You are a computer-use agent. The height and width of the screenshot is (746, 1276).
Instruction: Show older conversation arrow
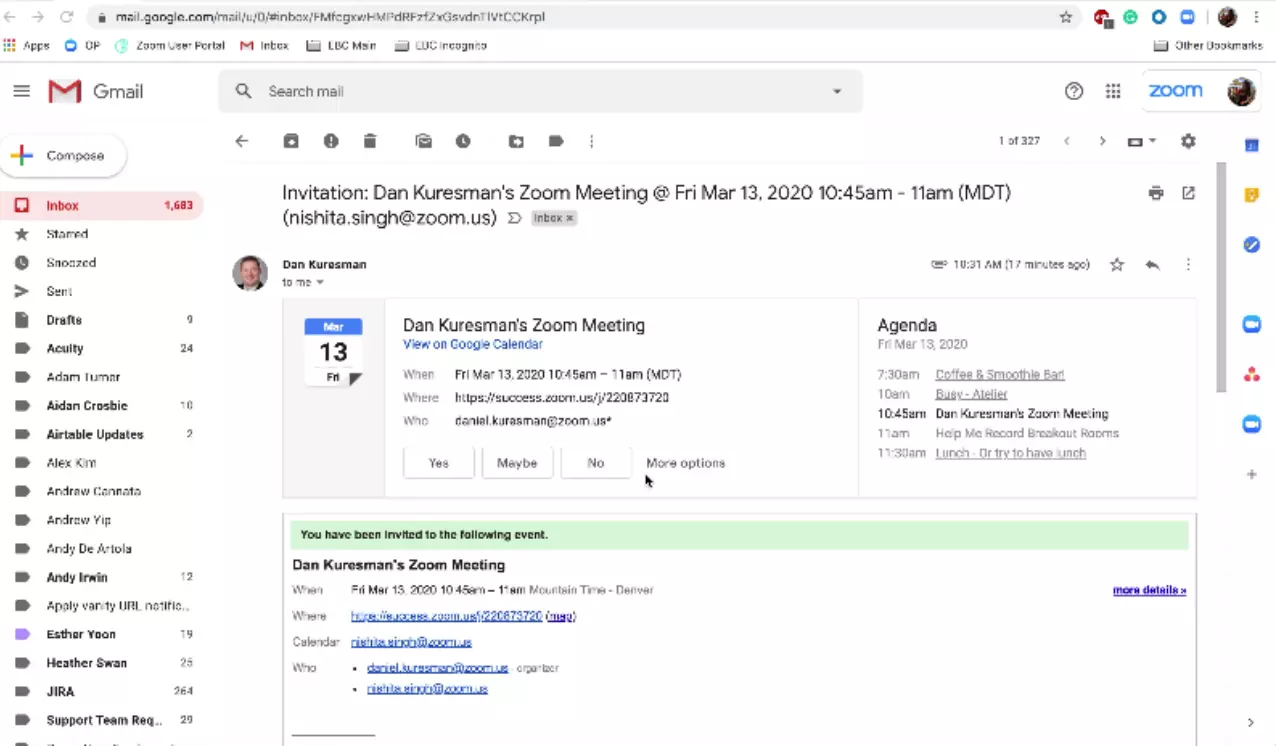point(1102,141)
